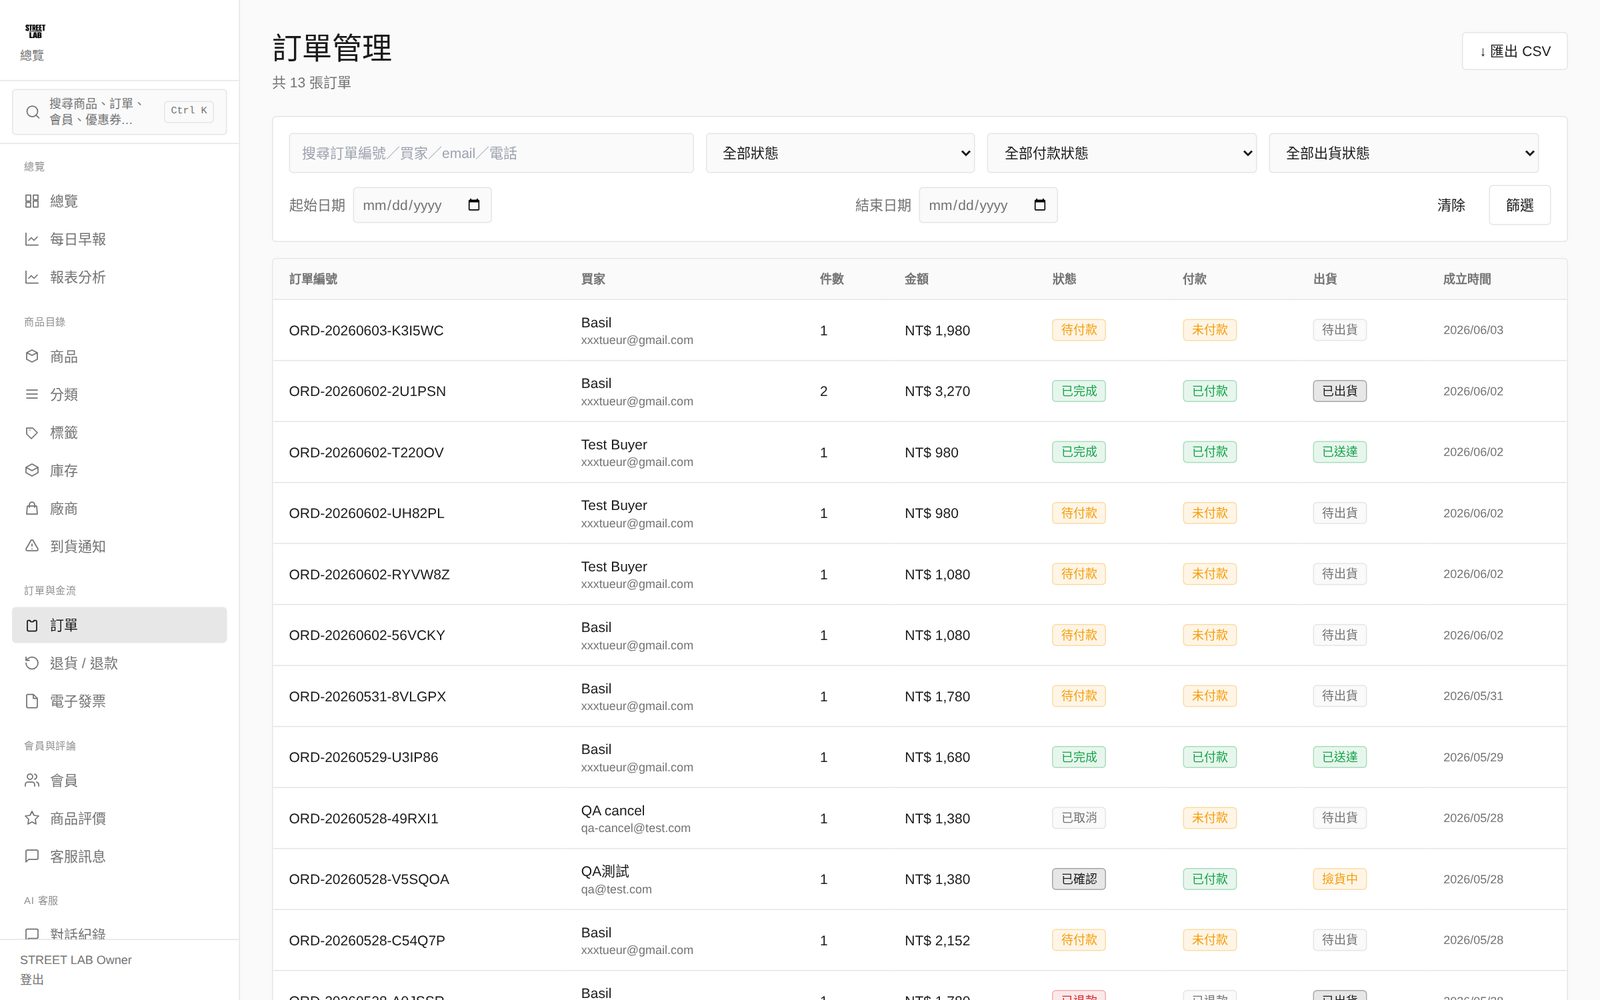Image resolution: width=1600 pixels, height=1000 pixels.
Task: Click the 會員 people icon
Action: 32,780
